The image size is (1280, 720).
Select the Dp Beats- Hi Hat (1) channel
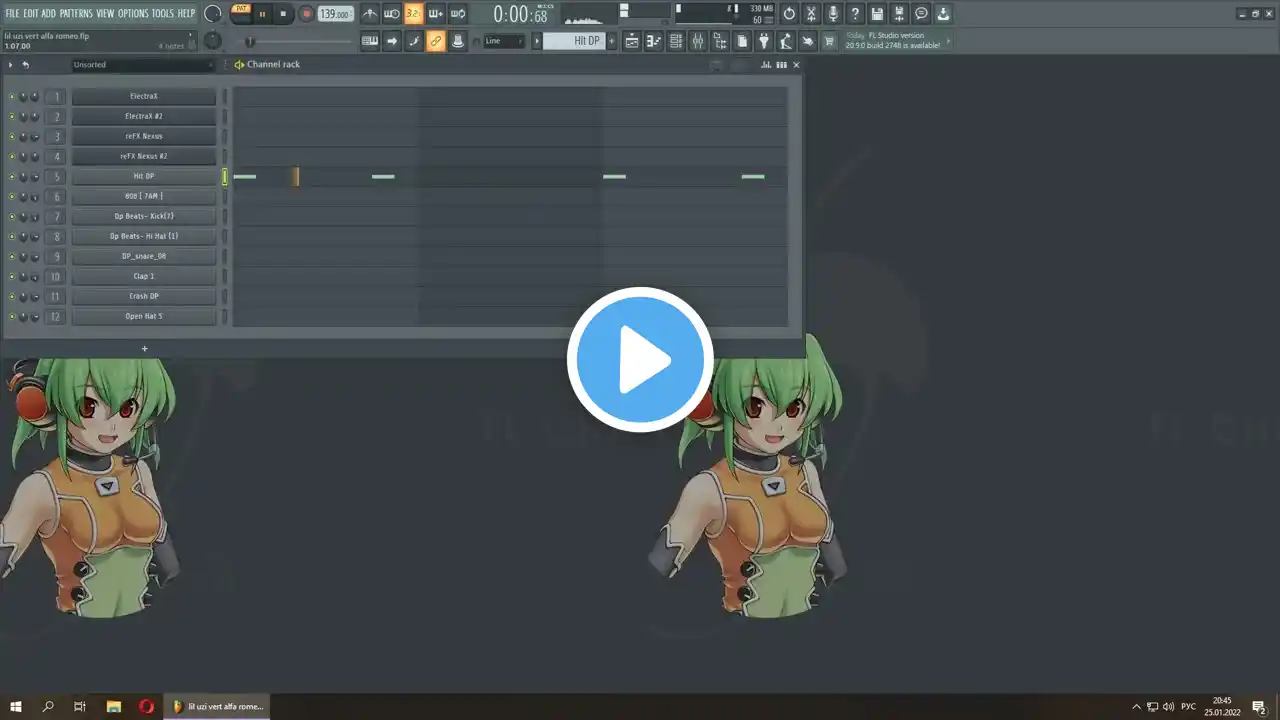[144, 237]
